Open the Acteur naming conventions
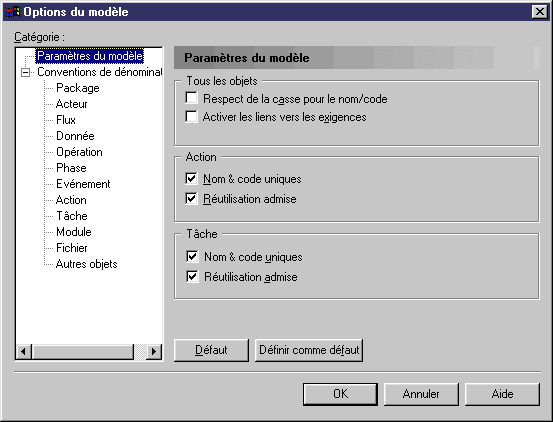This screenshot has height=422, width=553. [72, 104]
